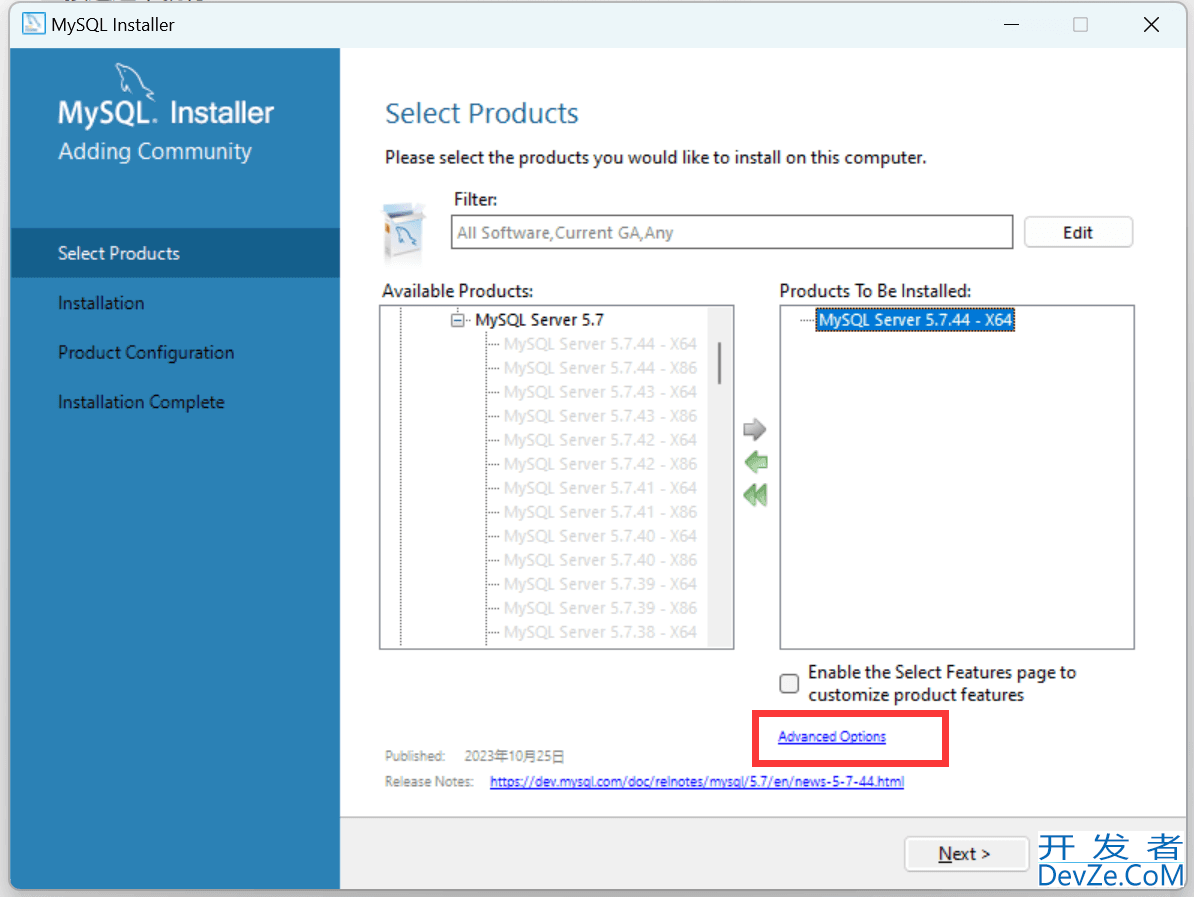Close the MySQL Installer window
The height and width of the screenshot is (897, 1194).
pos(1151,24)
